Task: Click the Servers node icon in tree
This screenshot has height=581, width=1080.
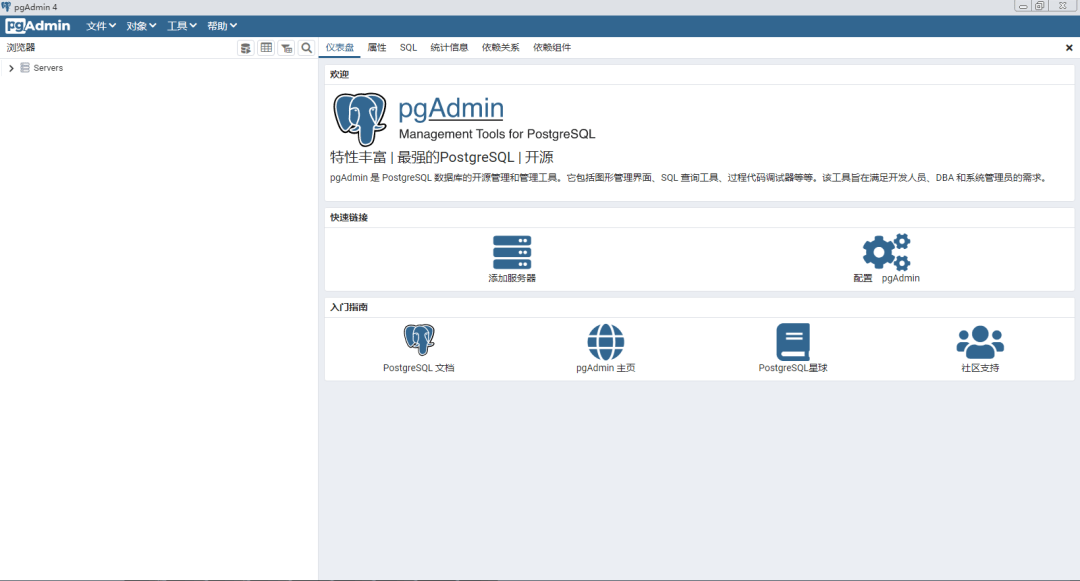Action: click(25, 67)
